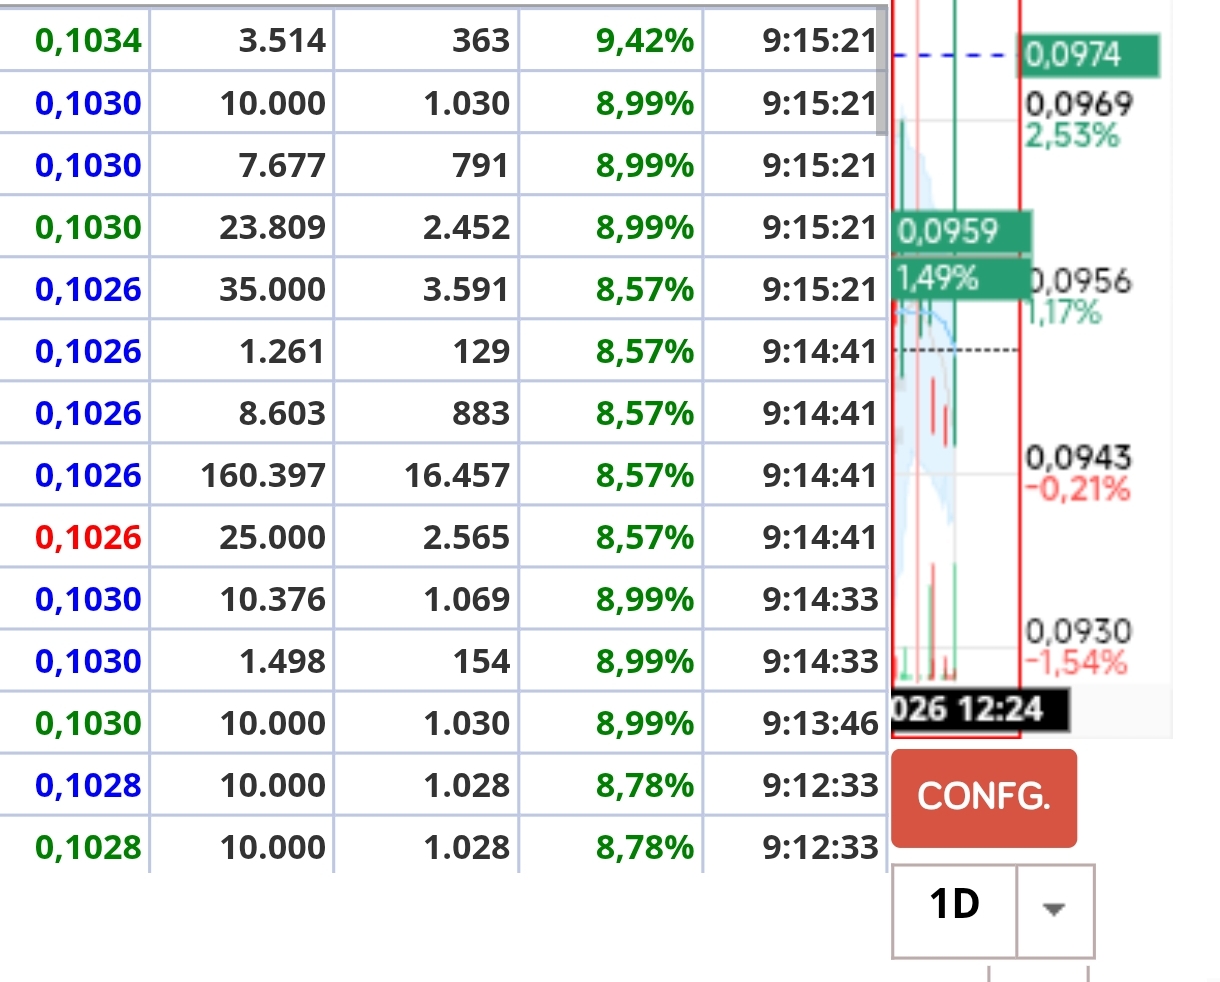Click the 0,0943 axis price label

(x=1079, y=458)
